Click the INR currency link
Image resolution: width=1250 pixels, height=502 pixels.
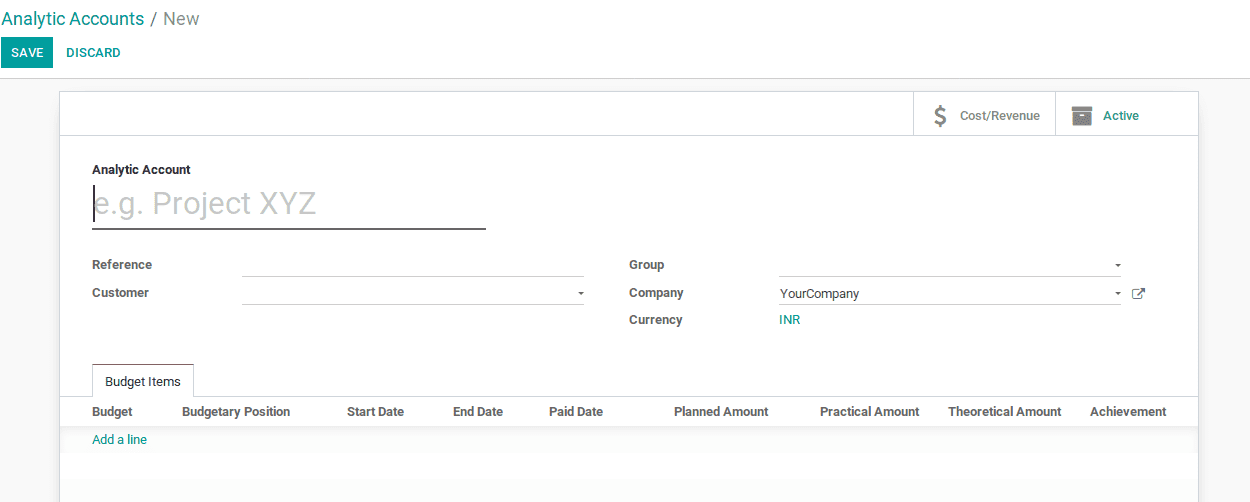pyautogui.click(x=789, y=320)
